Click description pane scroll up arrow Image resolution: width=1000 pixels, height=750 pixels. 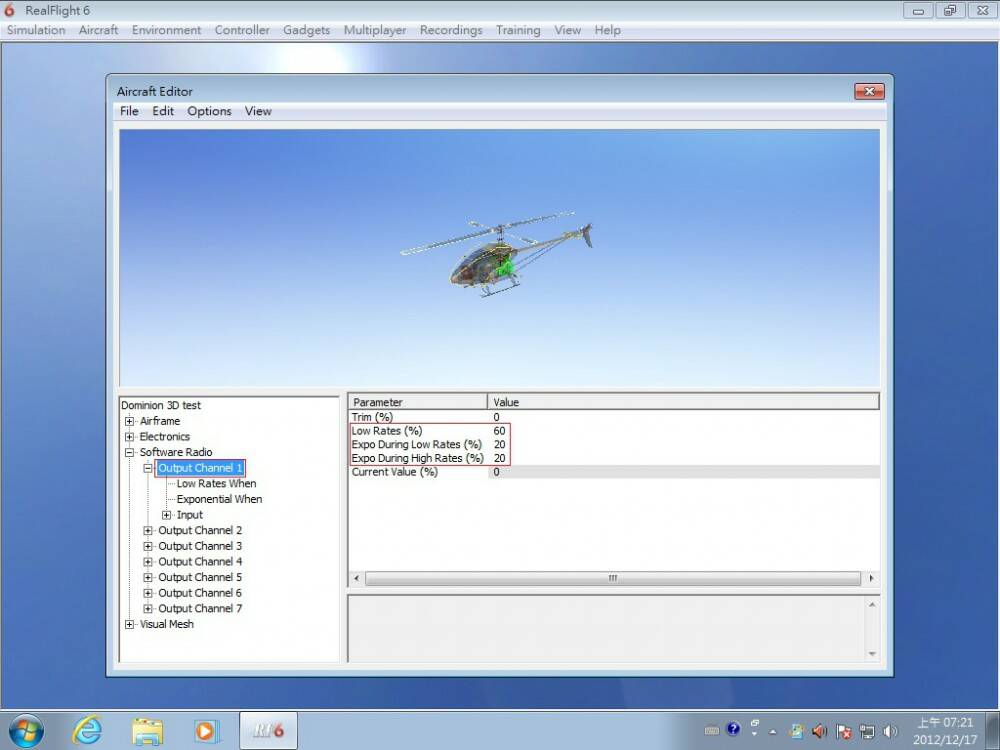pyautogui.click(x=872, y=605)
